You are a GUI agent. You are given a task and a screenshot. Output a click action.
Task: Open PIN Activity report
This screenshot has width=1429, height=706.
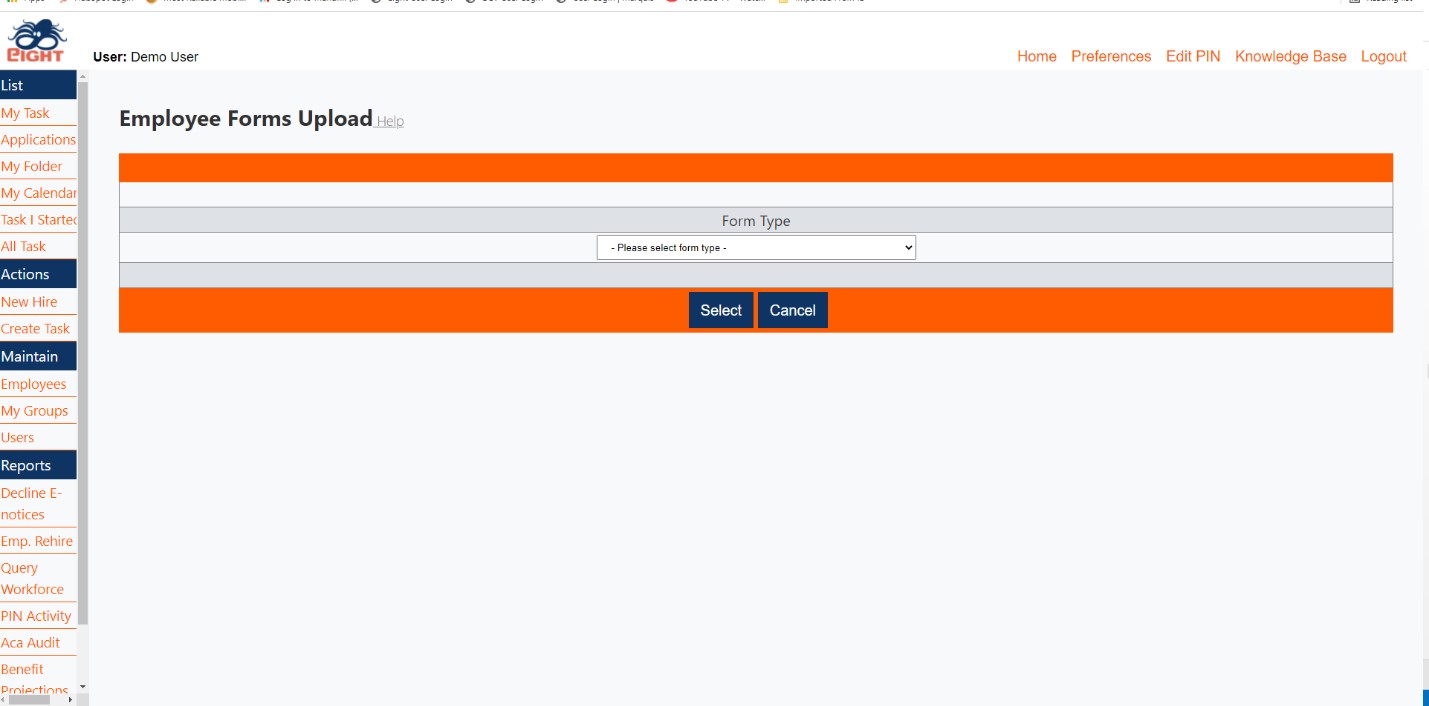pyautogui.click(x=36, y=616)
